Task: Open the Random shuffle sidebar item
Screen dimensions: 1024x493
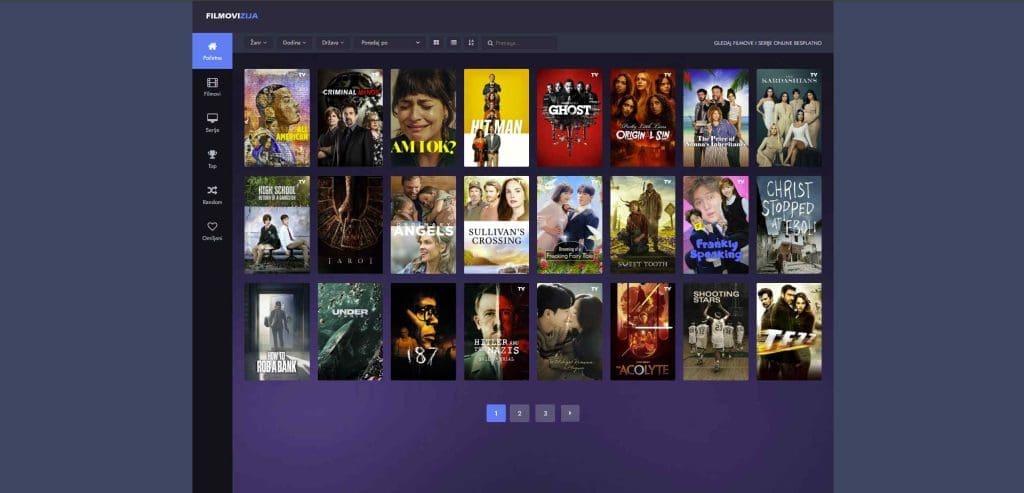Action: tap(212, 195)
